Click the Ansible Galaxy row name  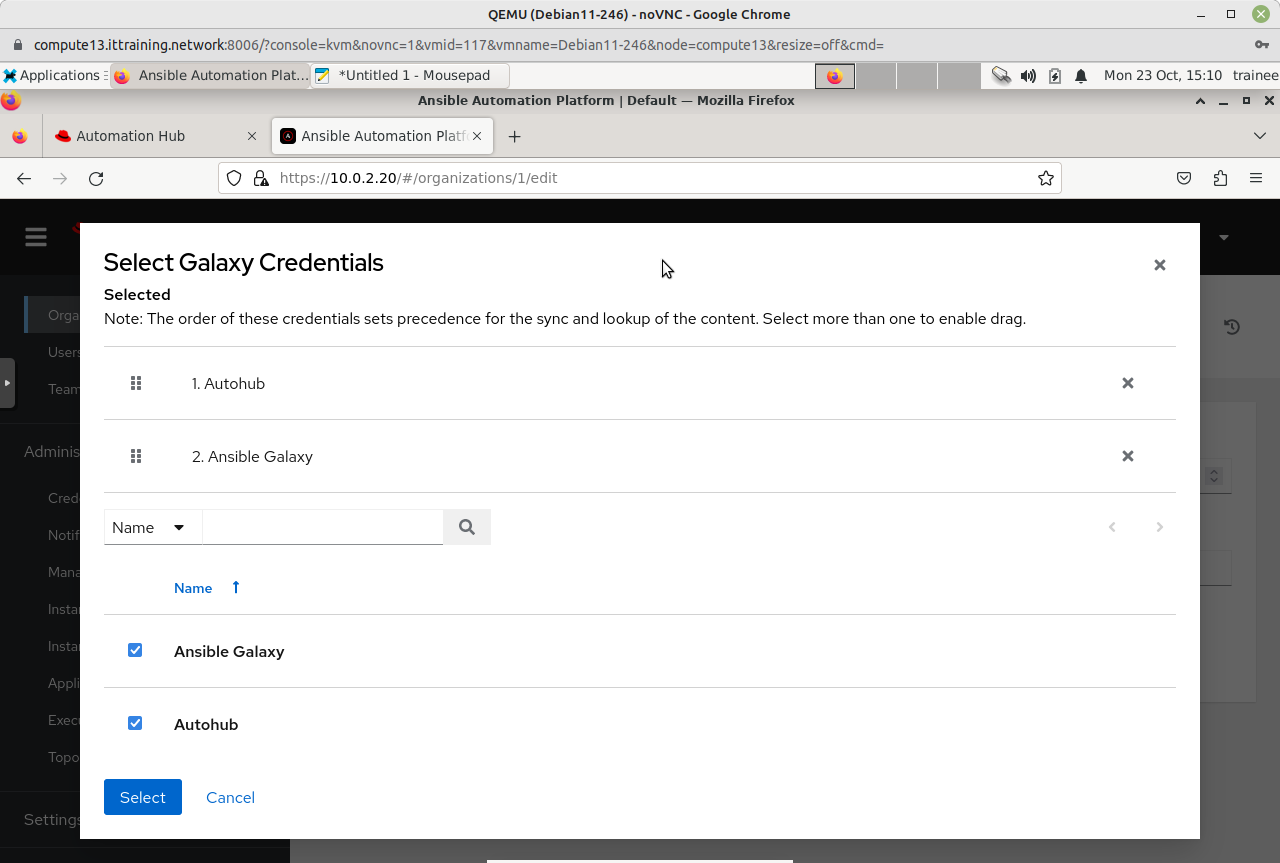[229, 651]
